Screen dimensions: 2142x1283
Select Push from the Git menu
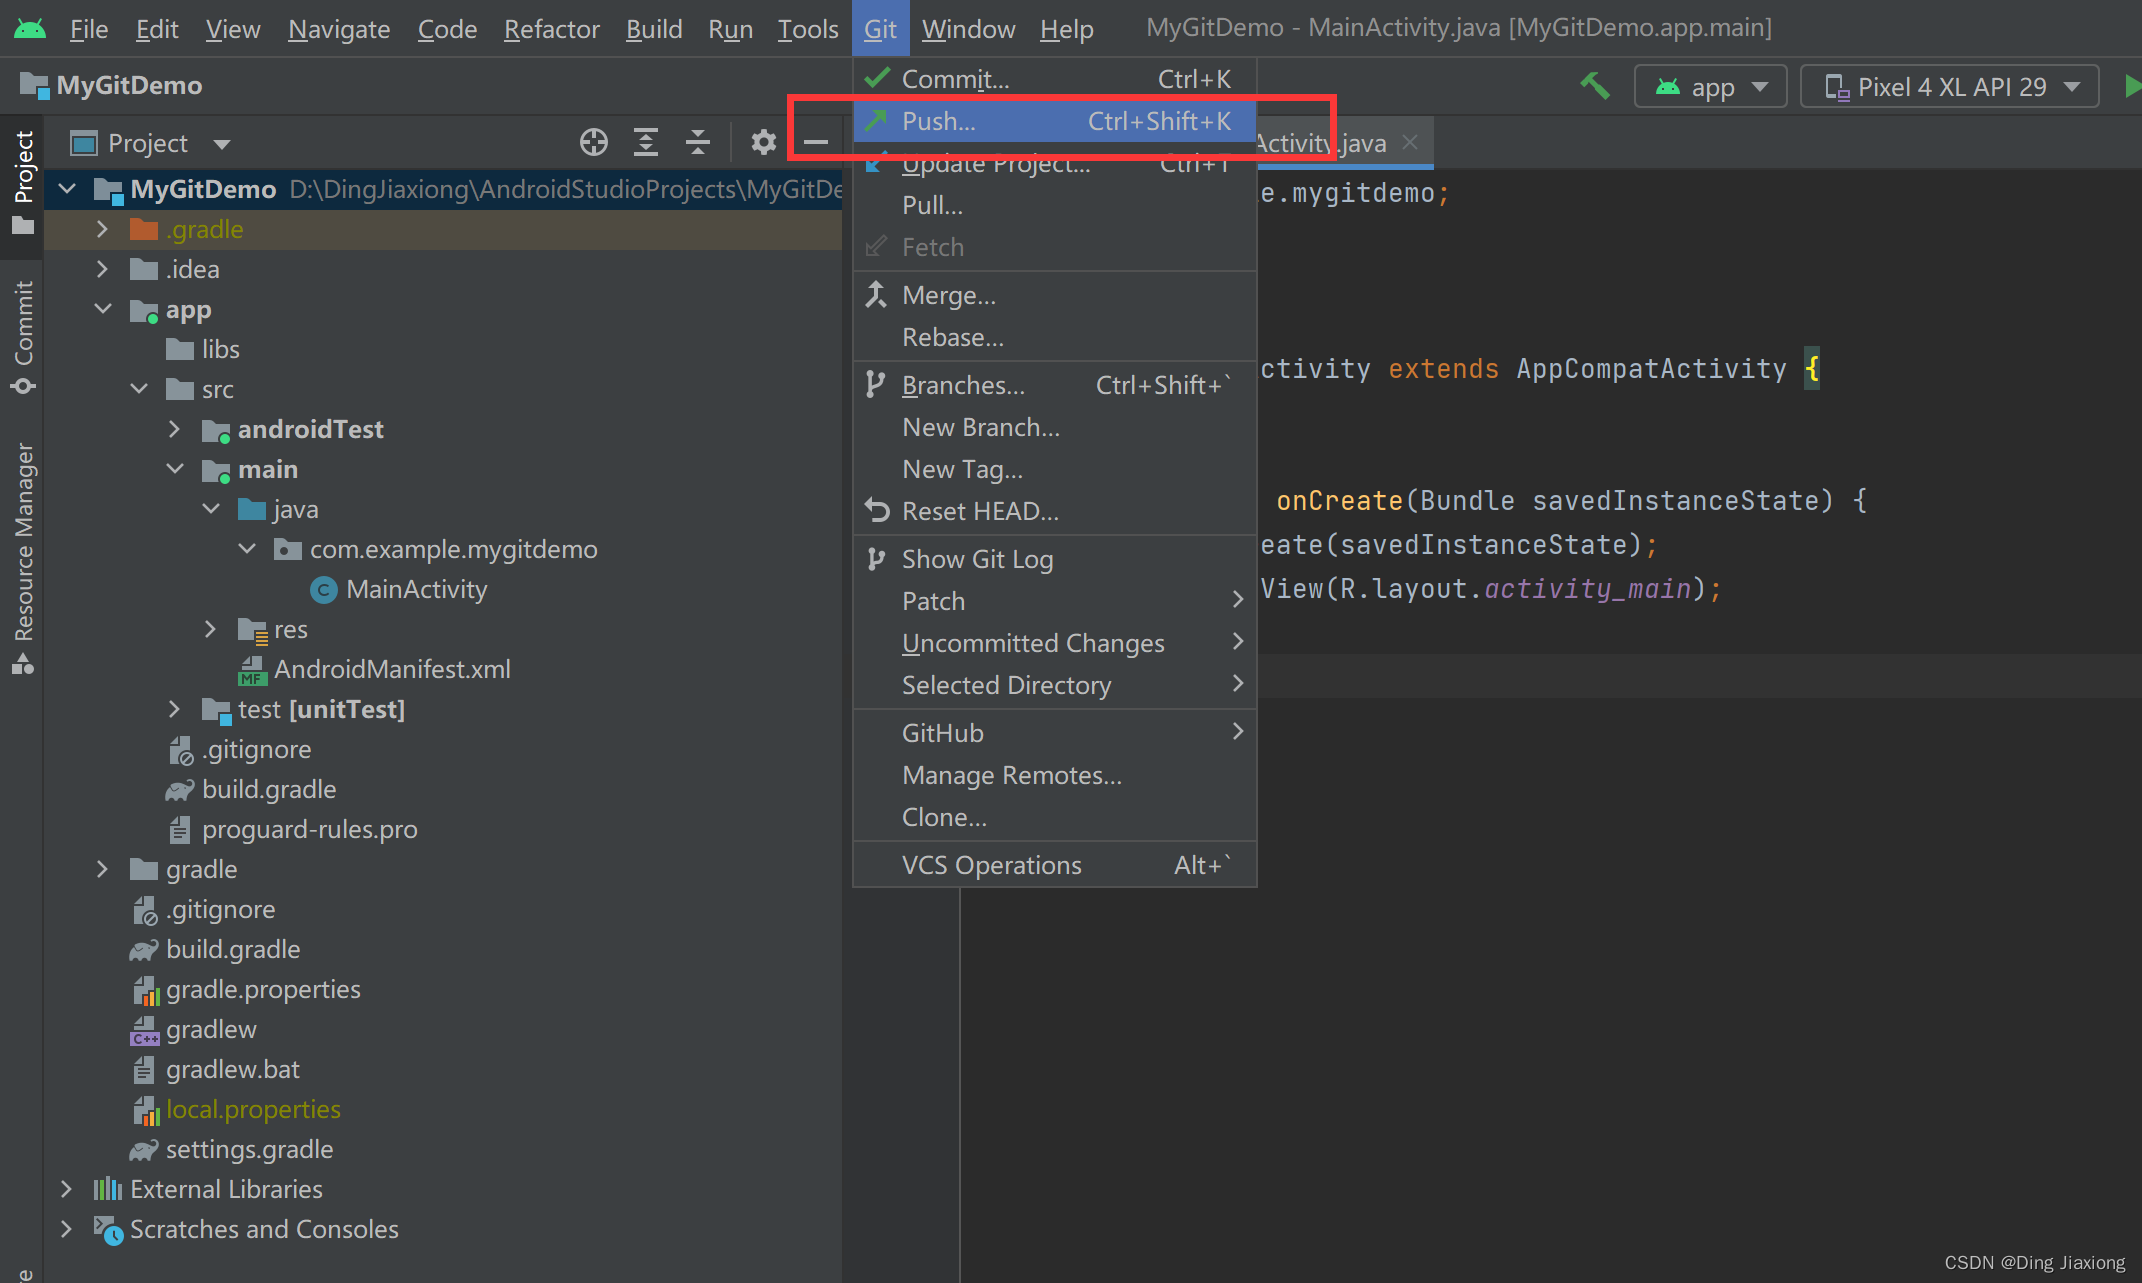point(936,121)
